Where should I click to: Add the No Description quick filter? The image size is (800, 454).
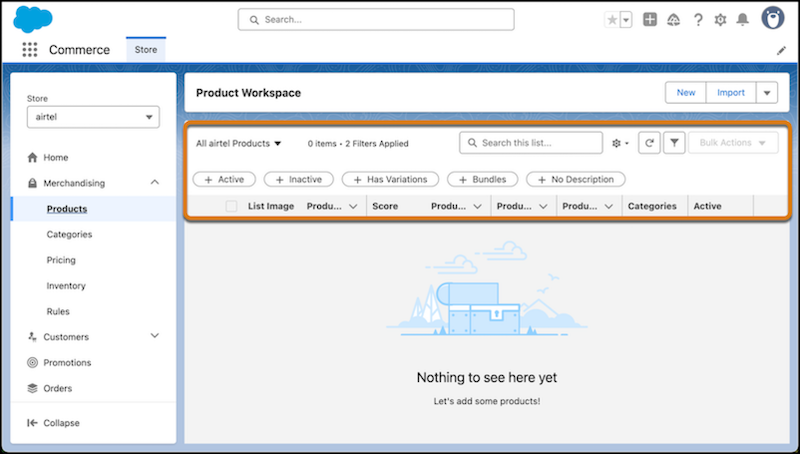[x=576, y=180]
